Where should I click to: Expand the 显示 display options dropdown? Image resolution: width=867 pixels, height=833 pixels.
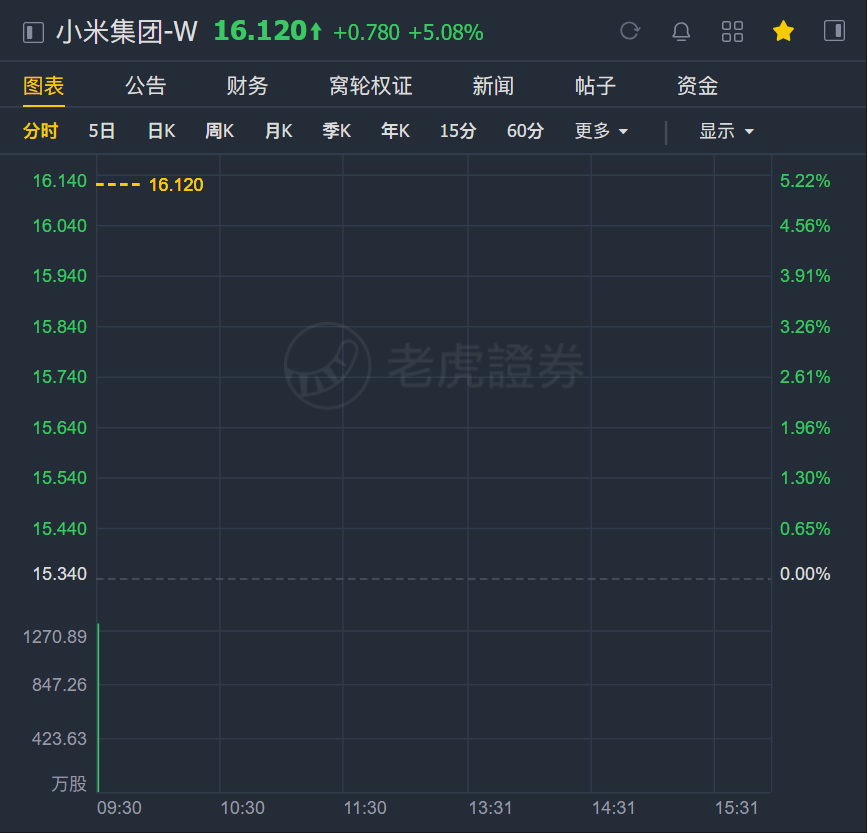tap(726, 131)
